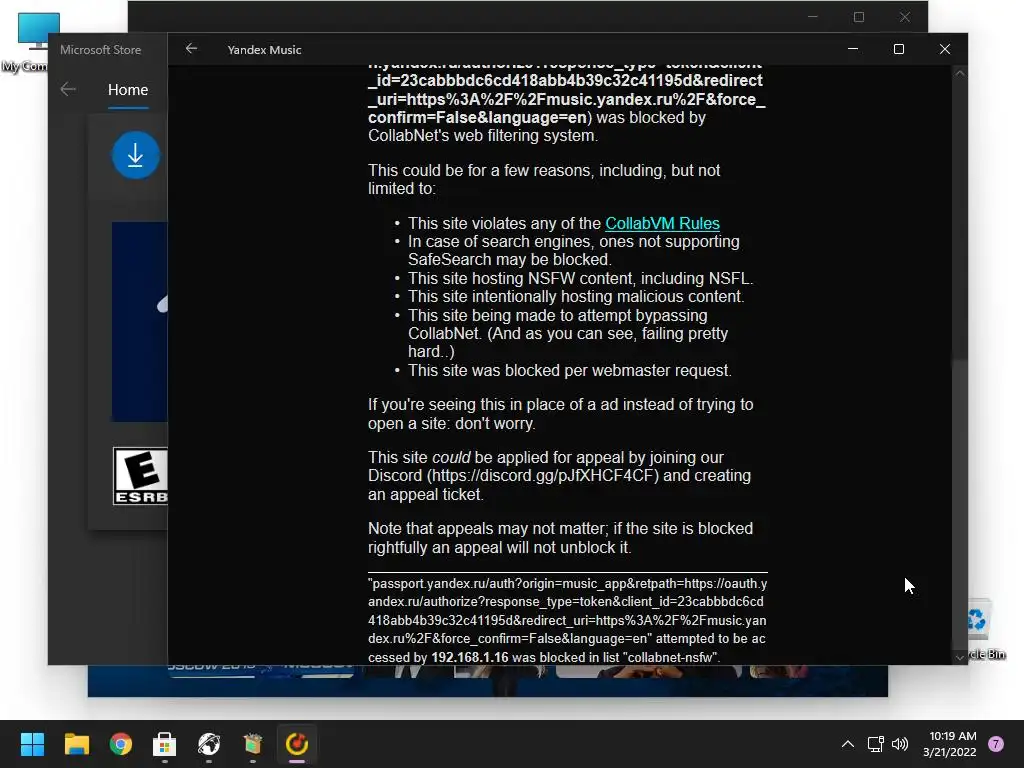Open File Explorer from the taskbar
This screenshot has width=1024, height=768.
click(76, 744)
